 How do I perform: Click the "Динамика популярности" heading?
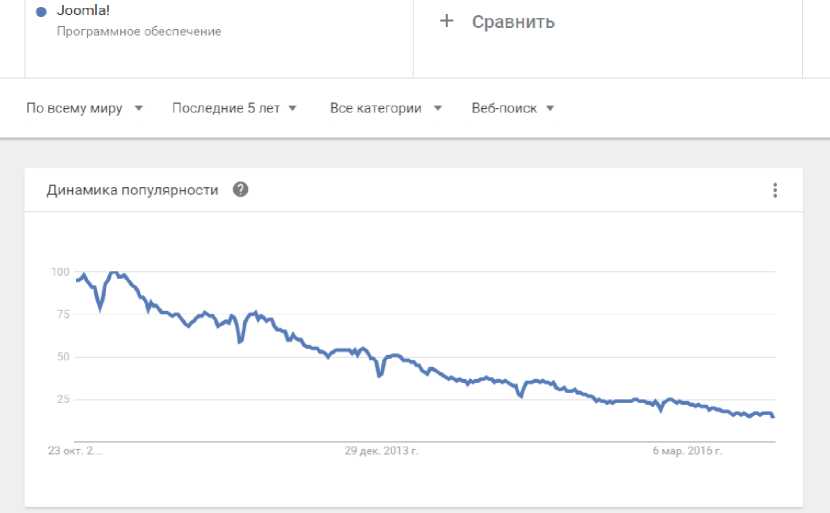tap(132, 190)
